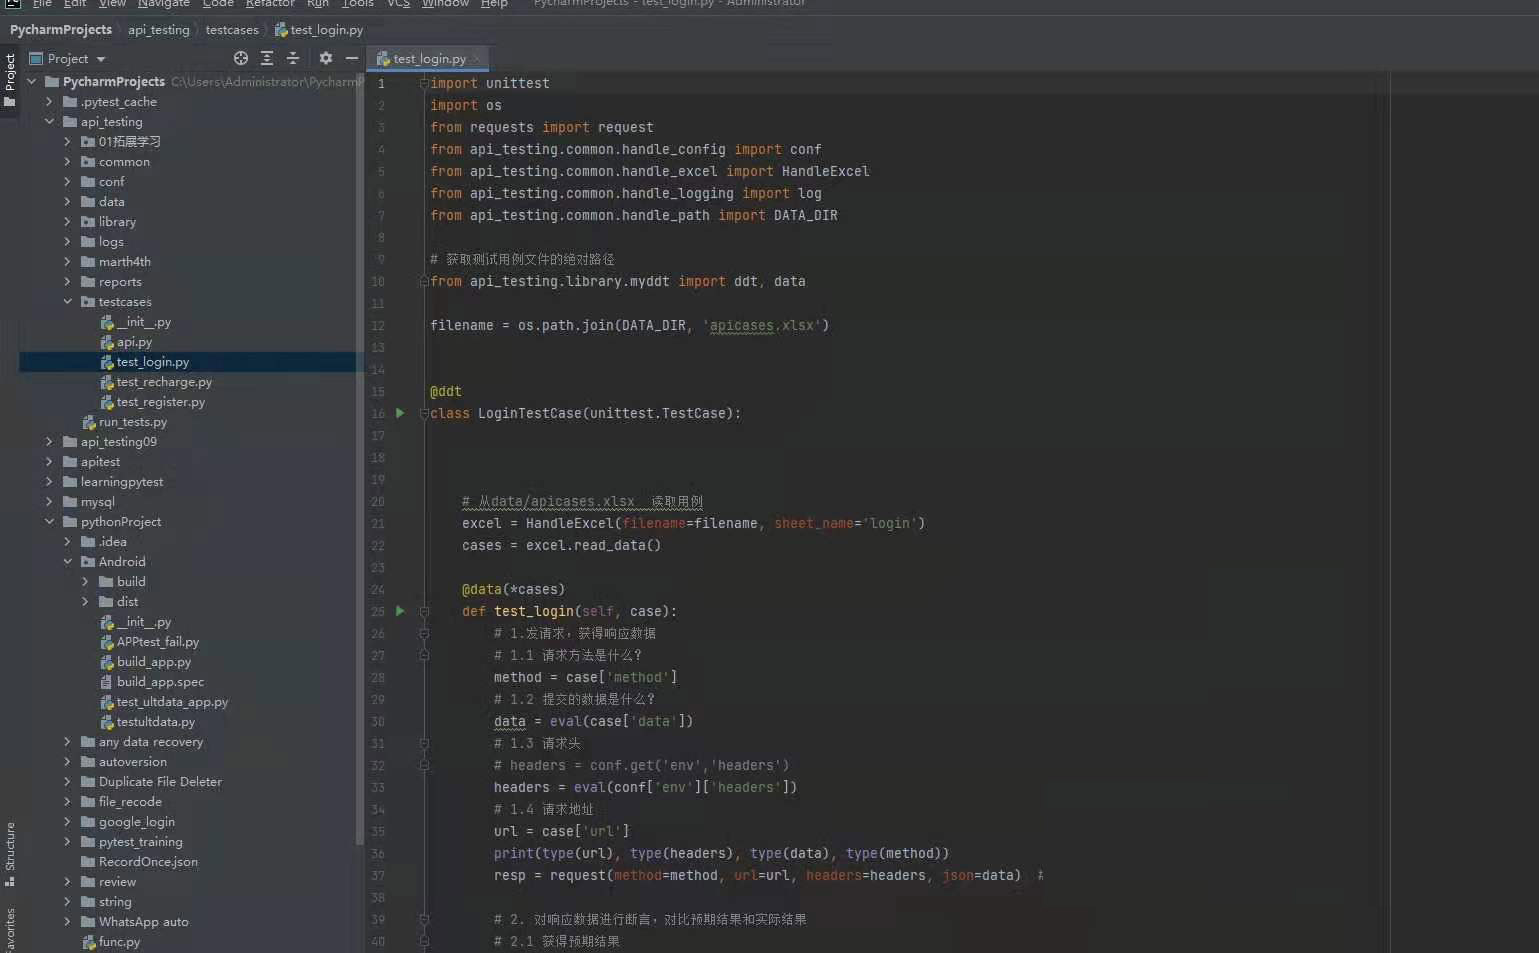Viewport: 1539px width, 953px height.
Task: Click PycharmProjects in the breadcrumb bar
Action: [61, 30]
